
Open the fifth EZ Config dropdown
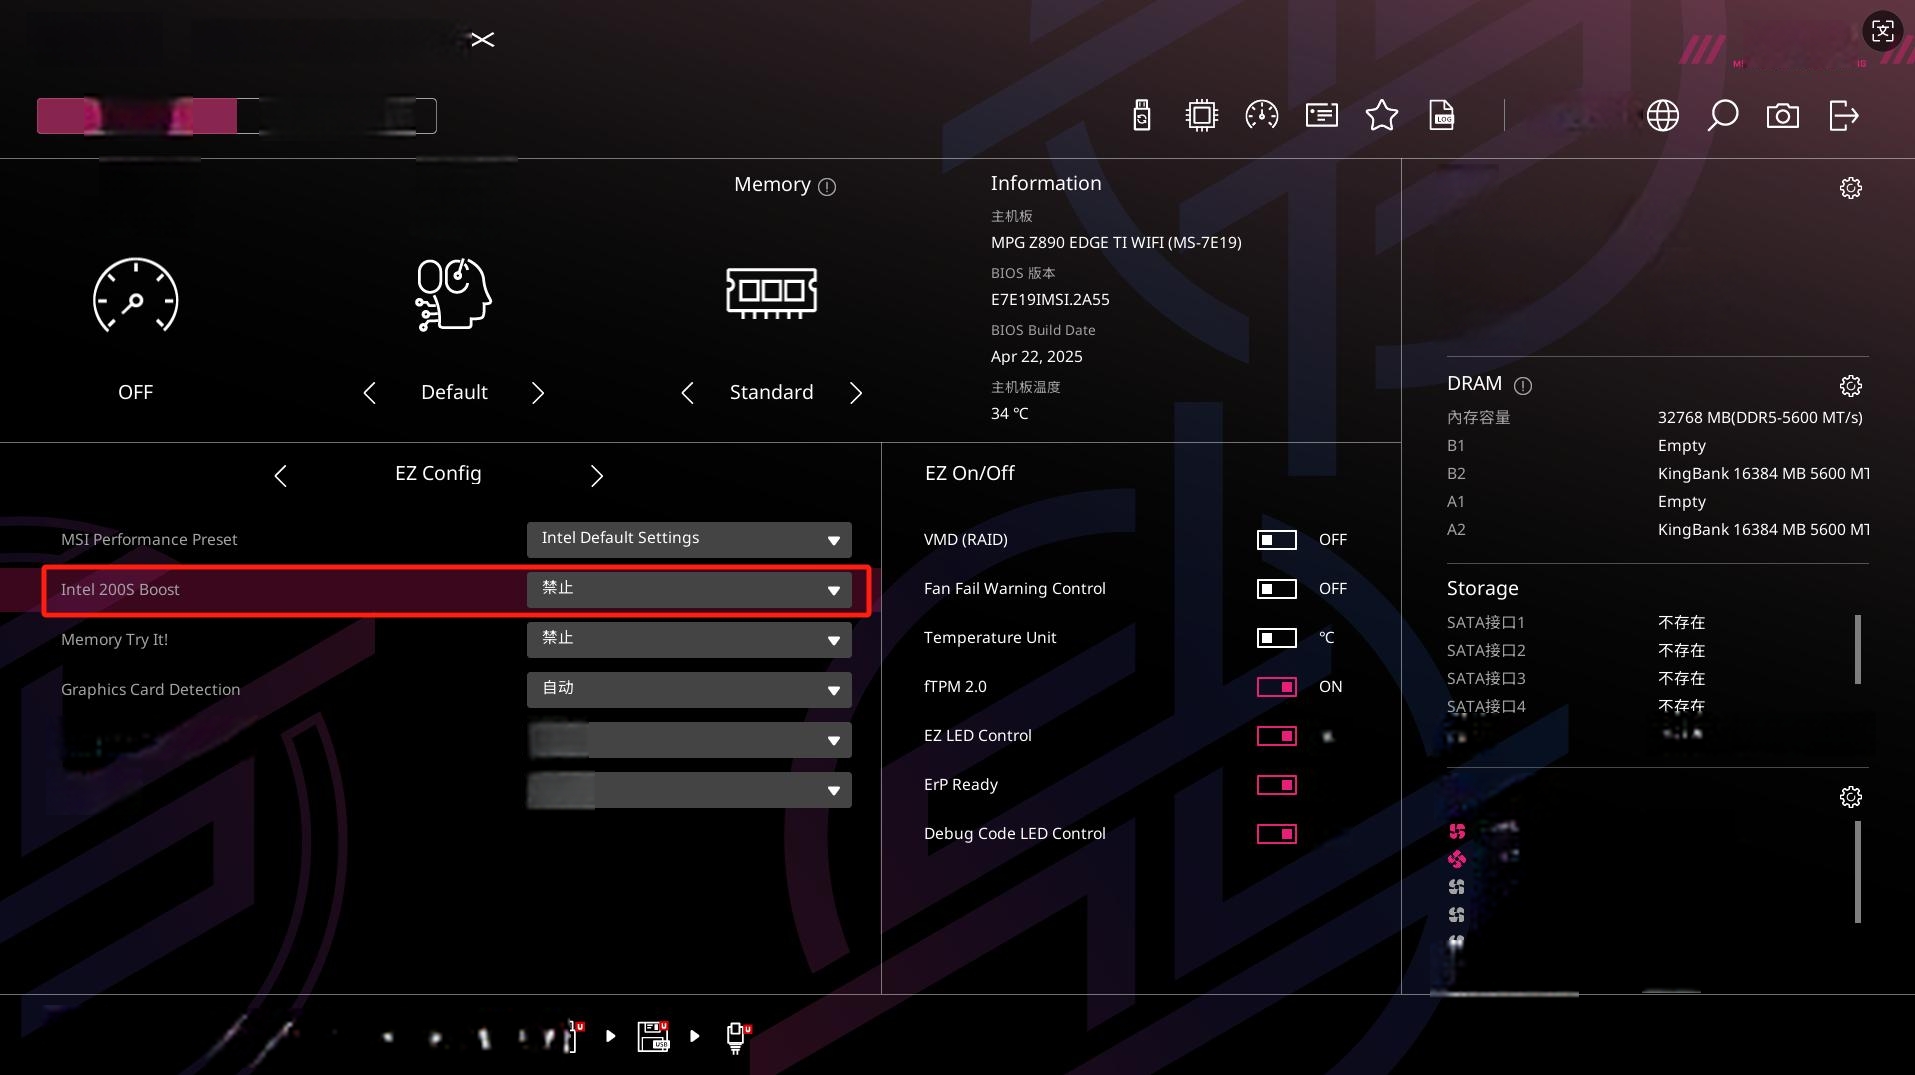[689, 739]
